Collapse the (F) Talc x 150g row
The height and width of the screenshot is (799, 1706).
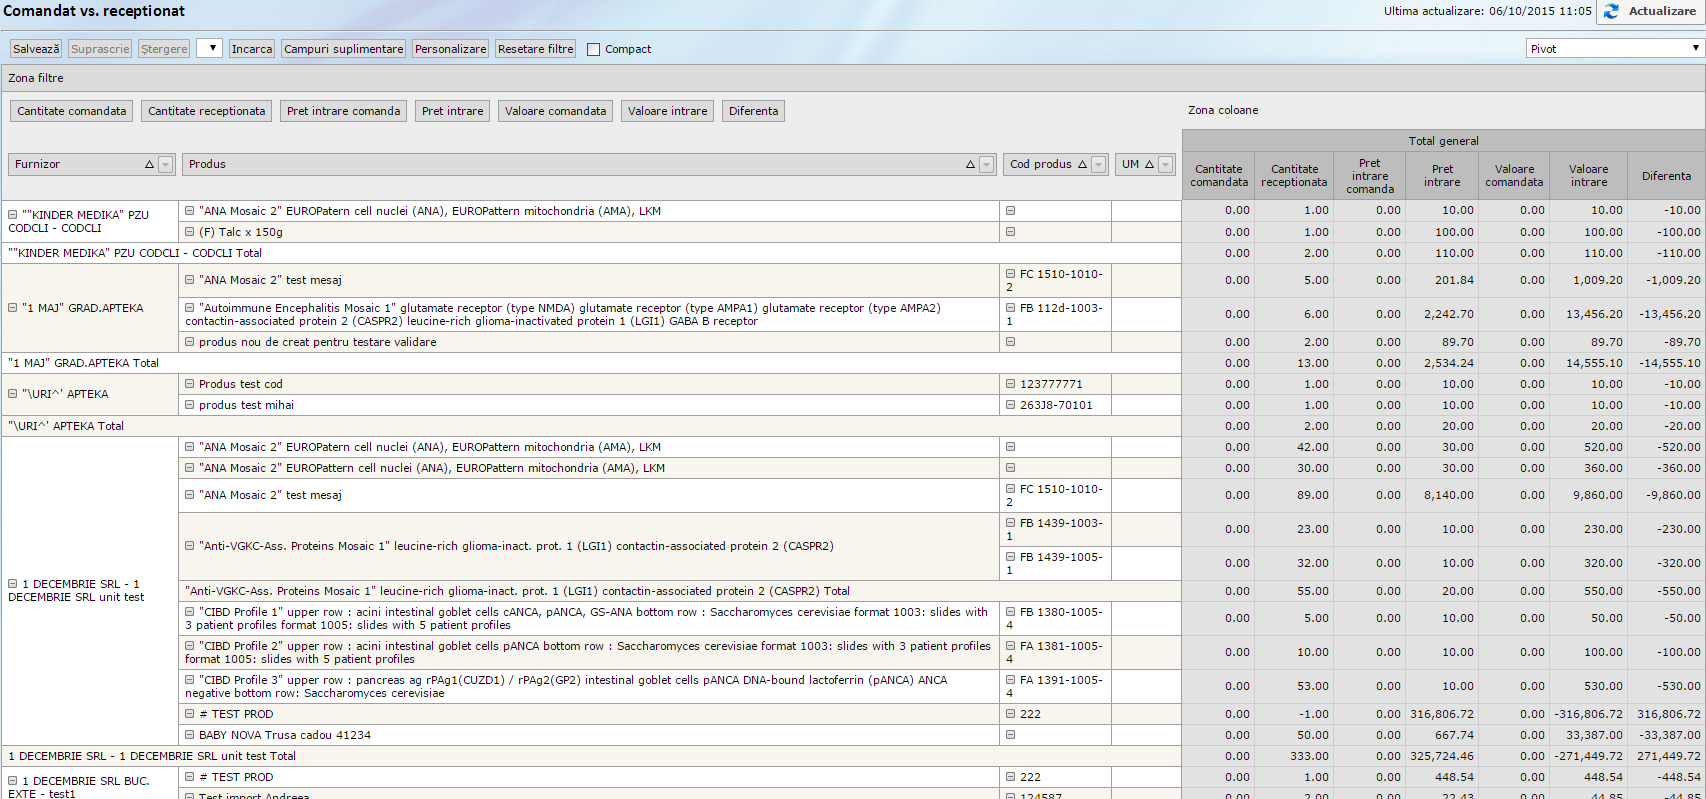[189, 232]
